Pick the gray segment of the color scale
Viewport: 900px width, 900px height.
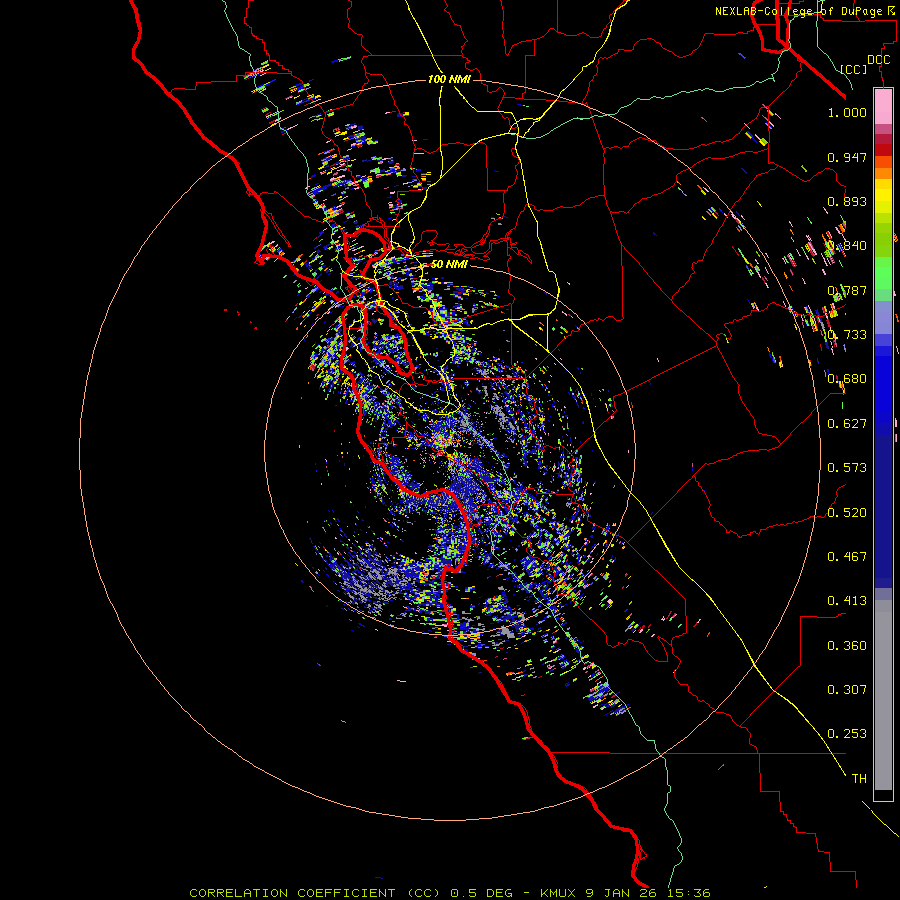point(883,695)
